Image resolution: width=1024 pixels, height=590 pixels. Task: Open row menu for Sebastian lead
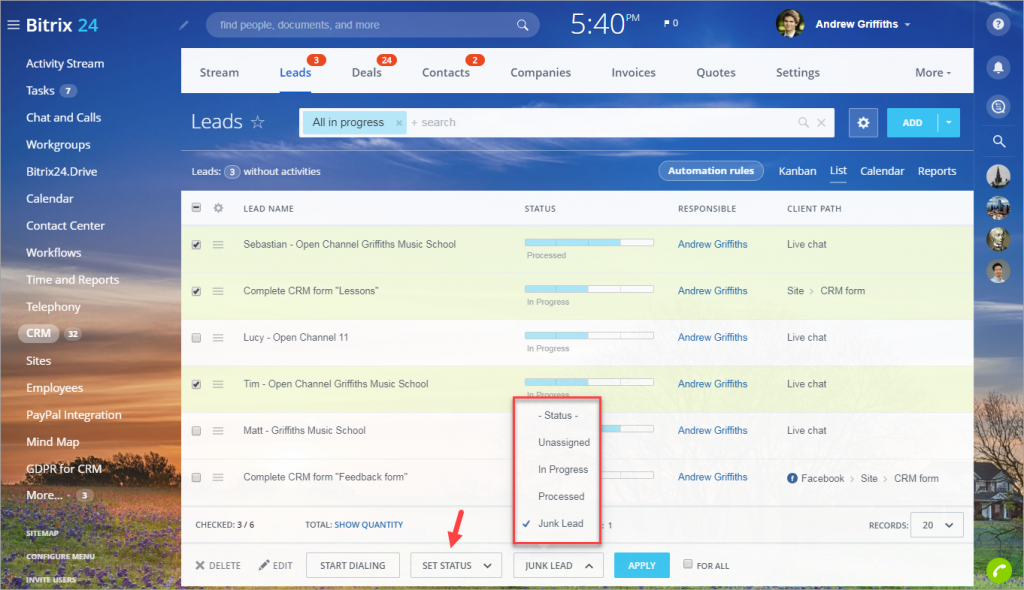218,244
